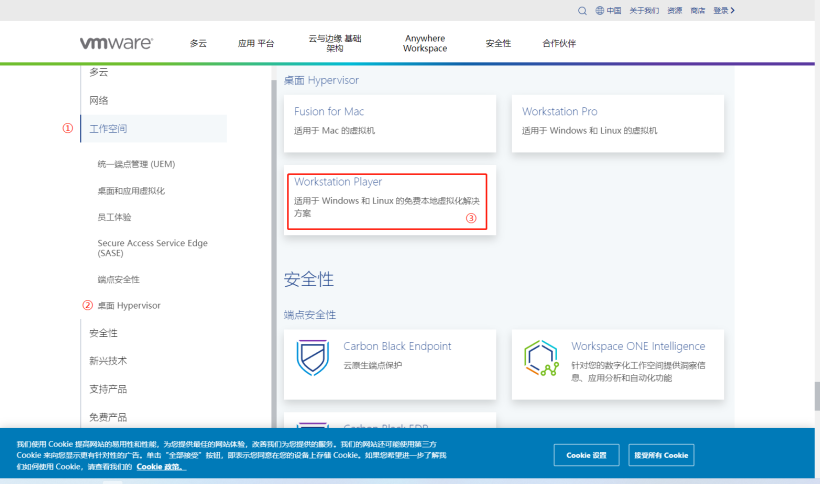
Task: Expand 工作空间 in the sidebar
Action: 108,129
